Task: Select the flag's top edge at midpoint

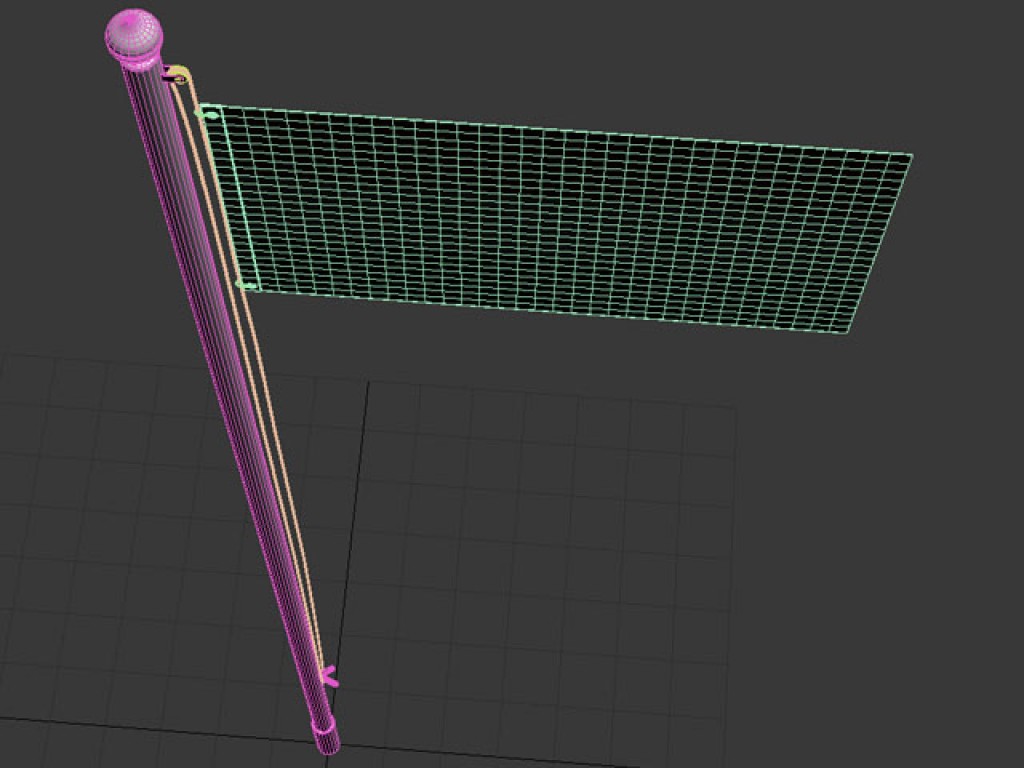Action: tap(560, 129)
